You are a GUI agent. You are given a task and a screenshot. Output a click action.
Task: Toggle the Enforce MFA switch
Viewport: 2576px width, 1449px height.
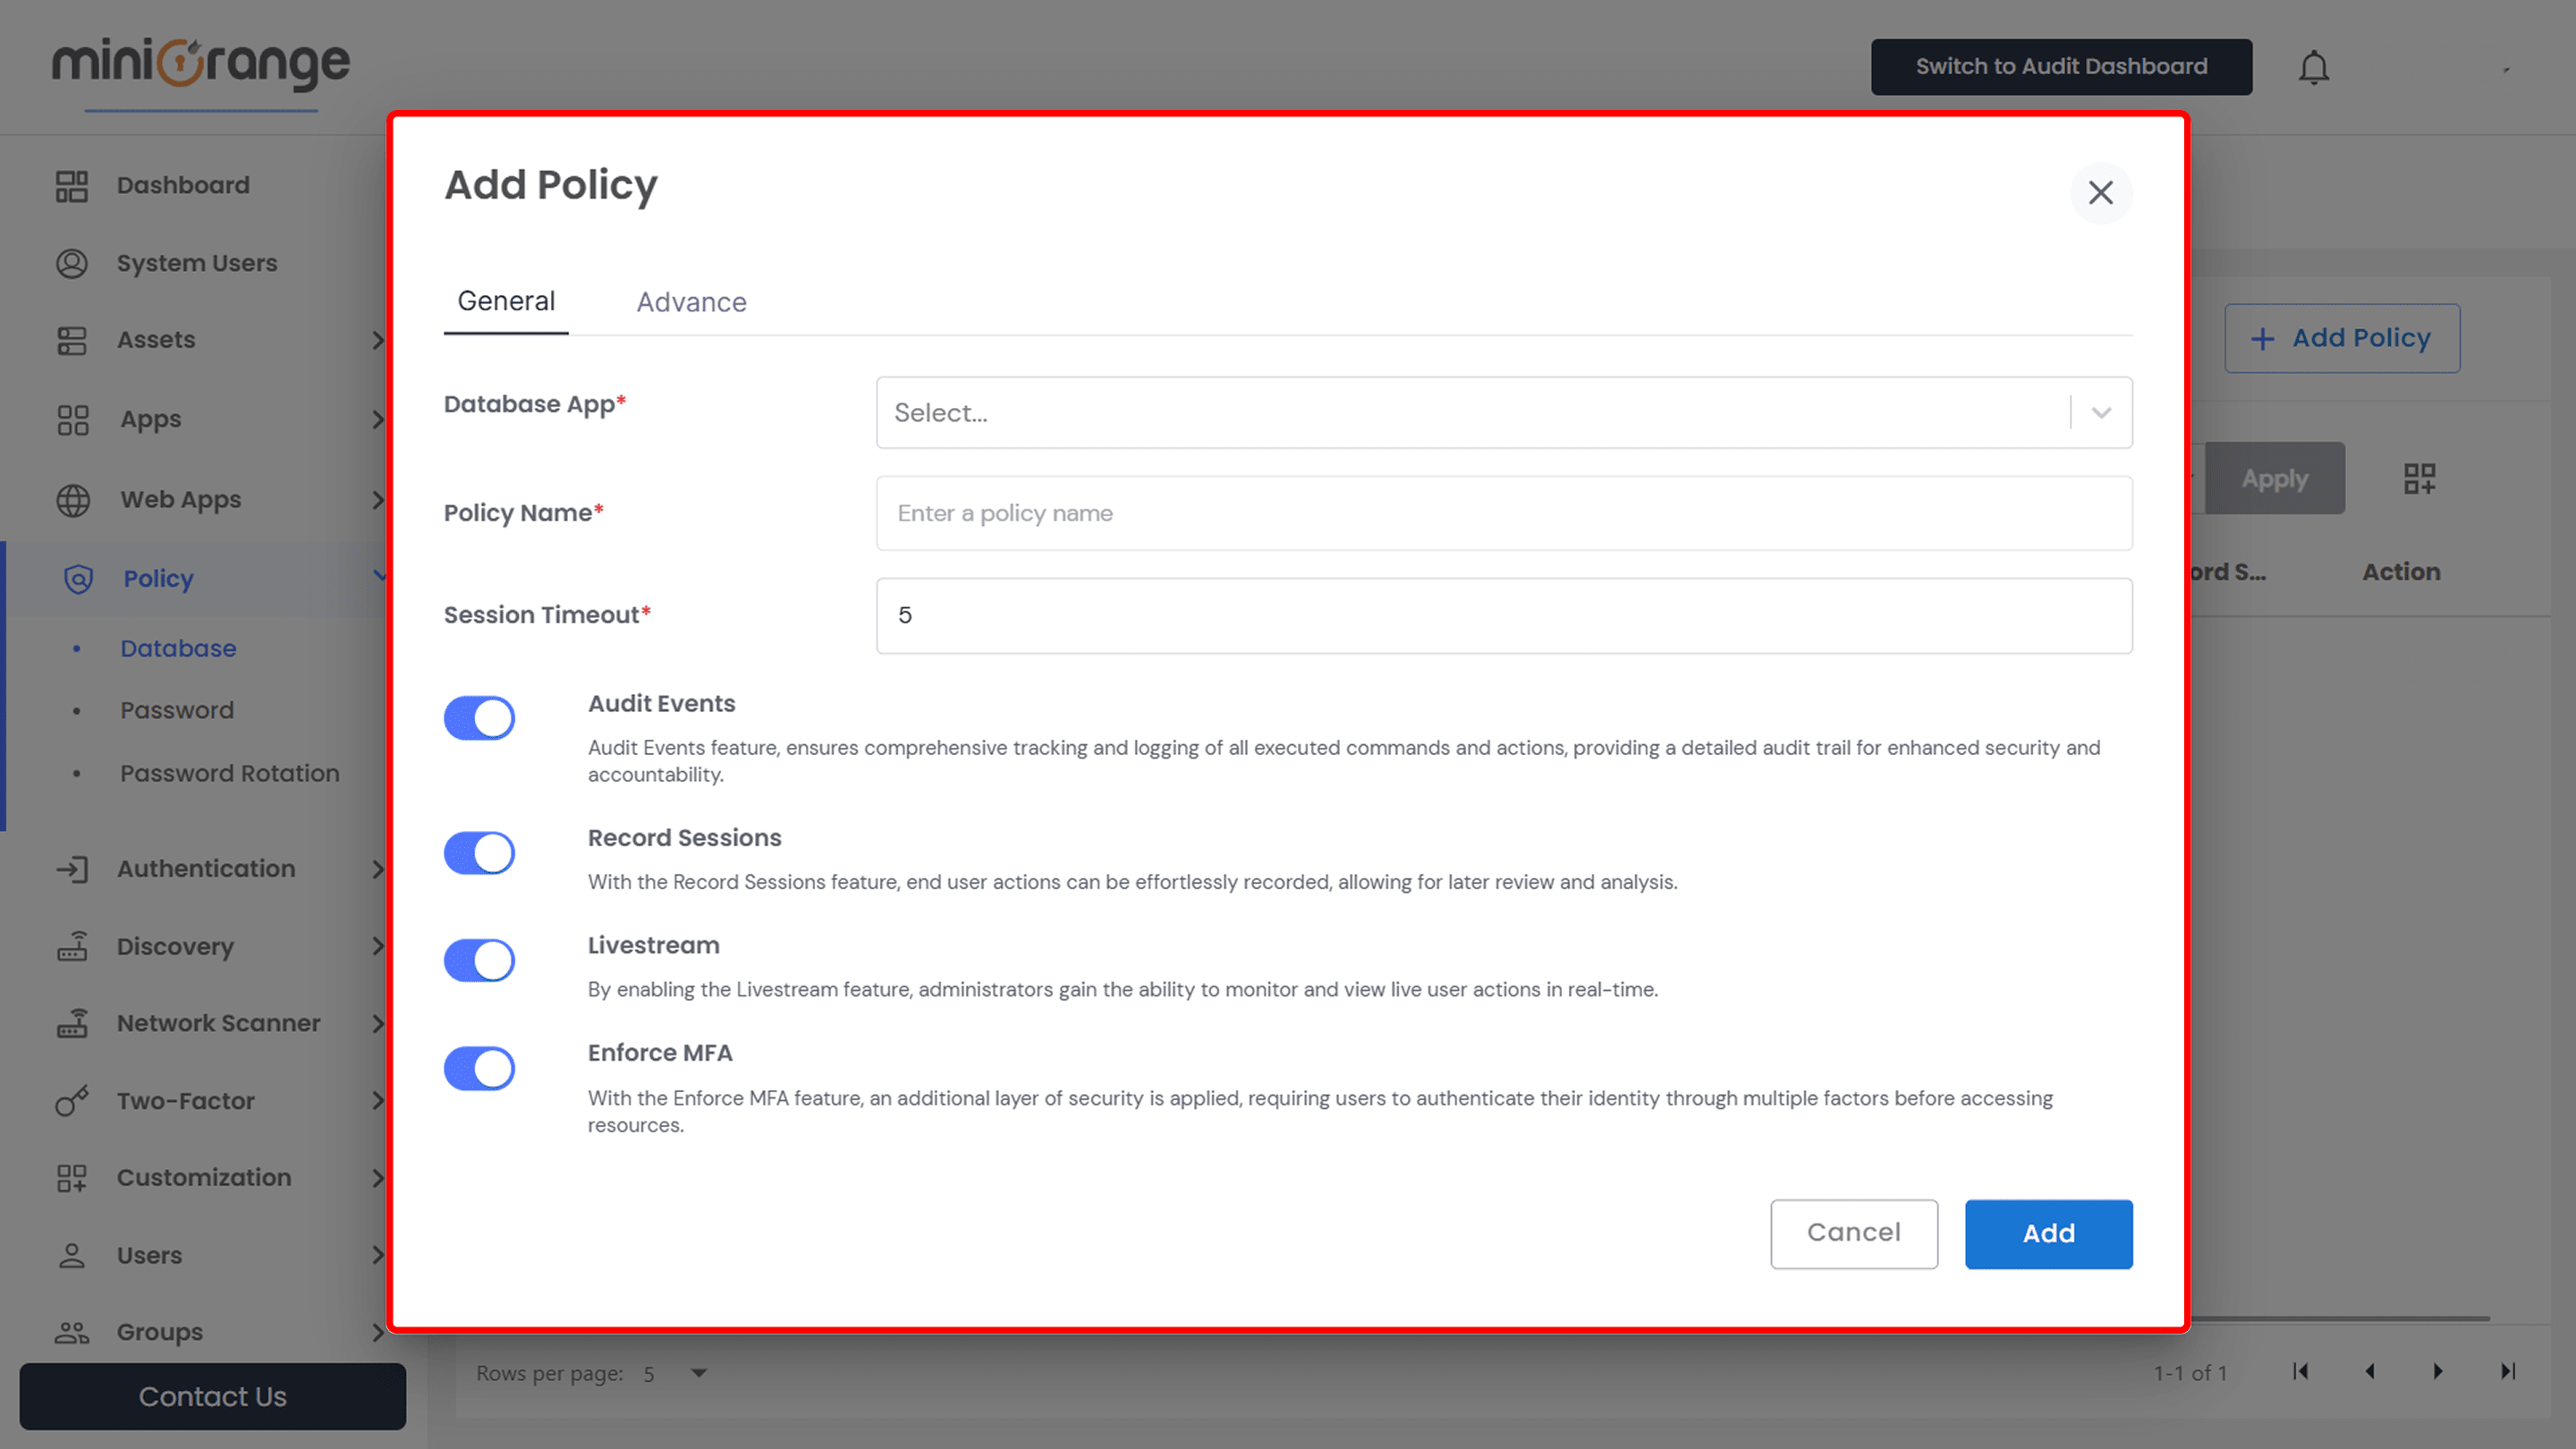479,1068
